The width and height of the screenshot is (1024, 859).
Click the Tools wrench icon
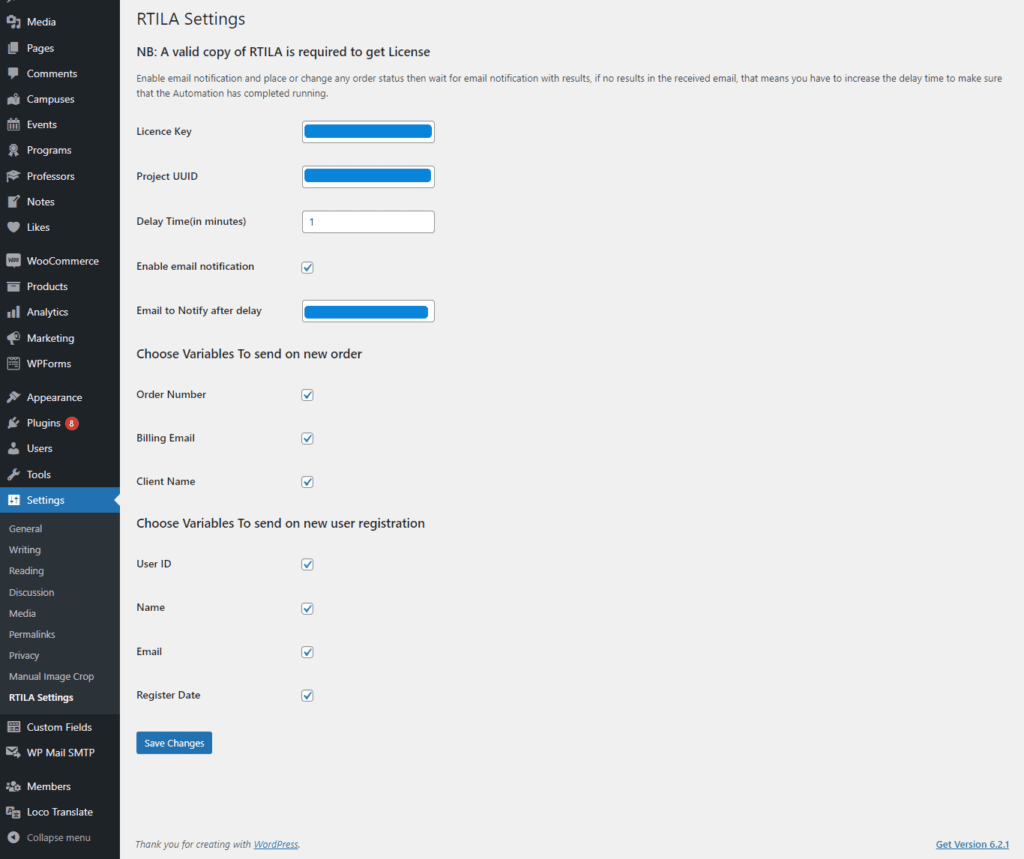point(13,474)
